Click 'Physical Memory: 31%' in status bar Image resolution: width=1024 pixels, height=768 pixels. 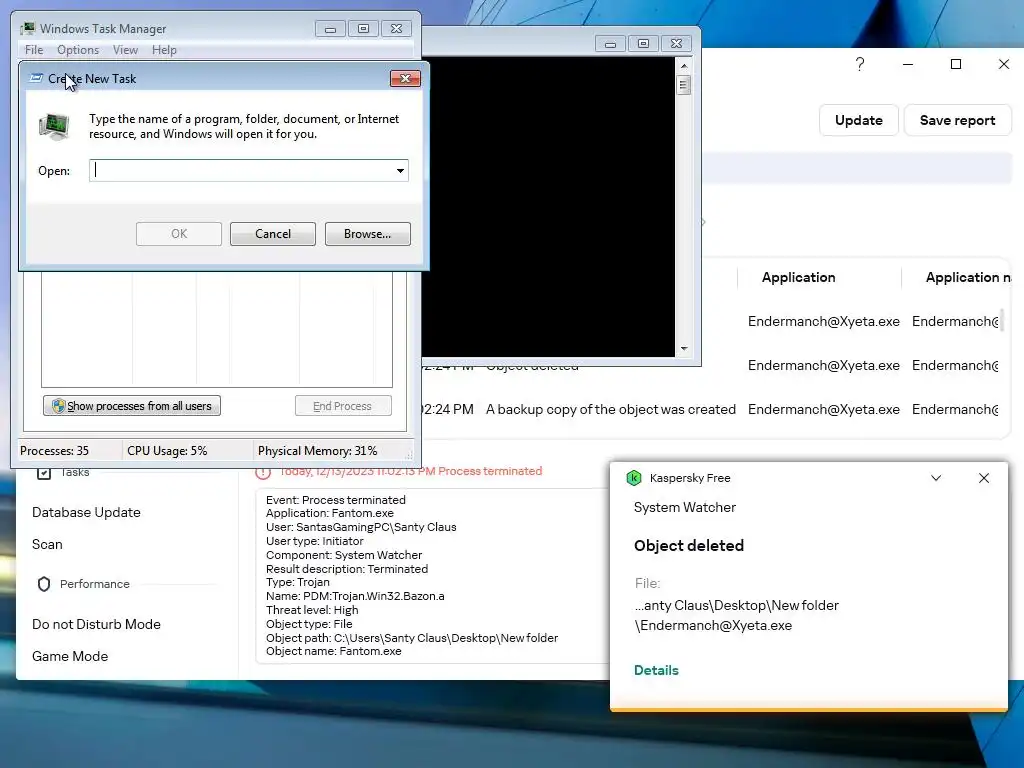click(317, 451)
